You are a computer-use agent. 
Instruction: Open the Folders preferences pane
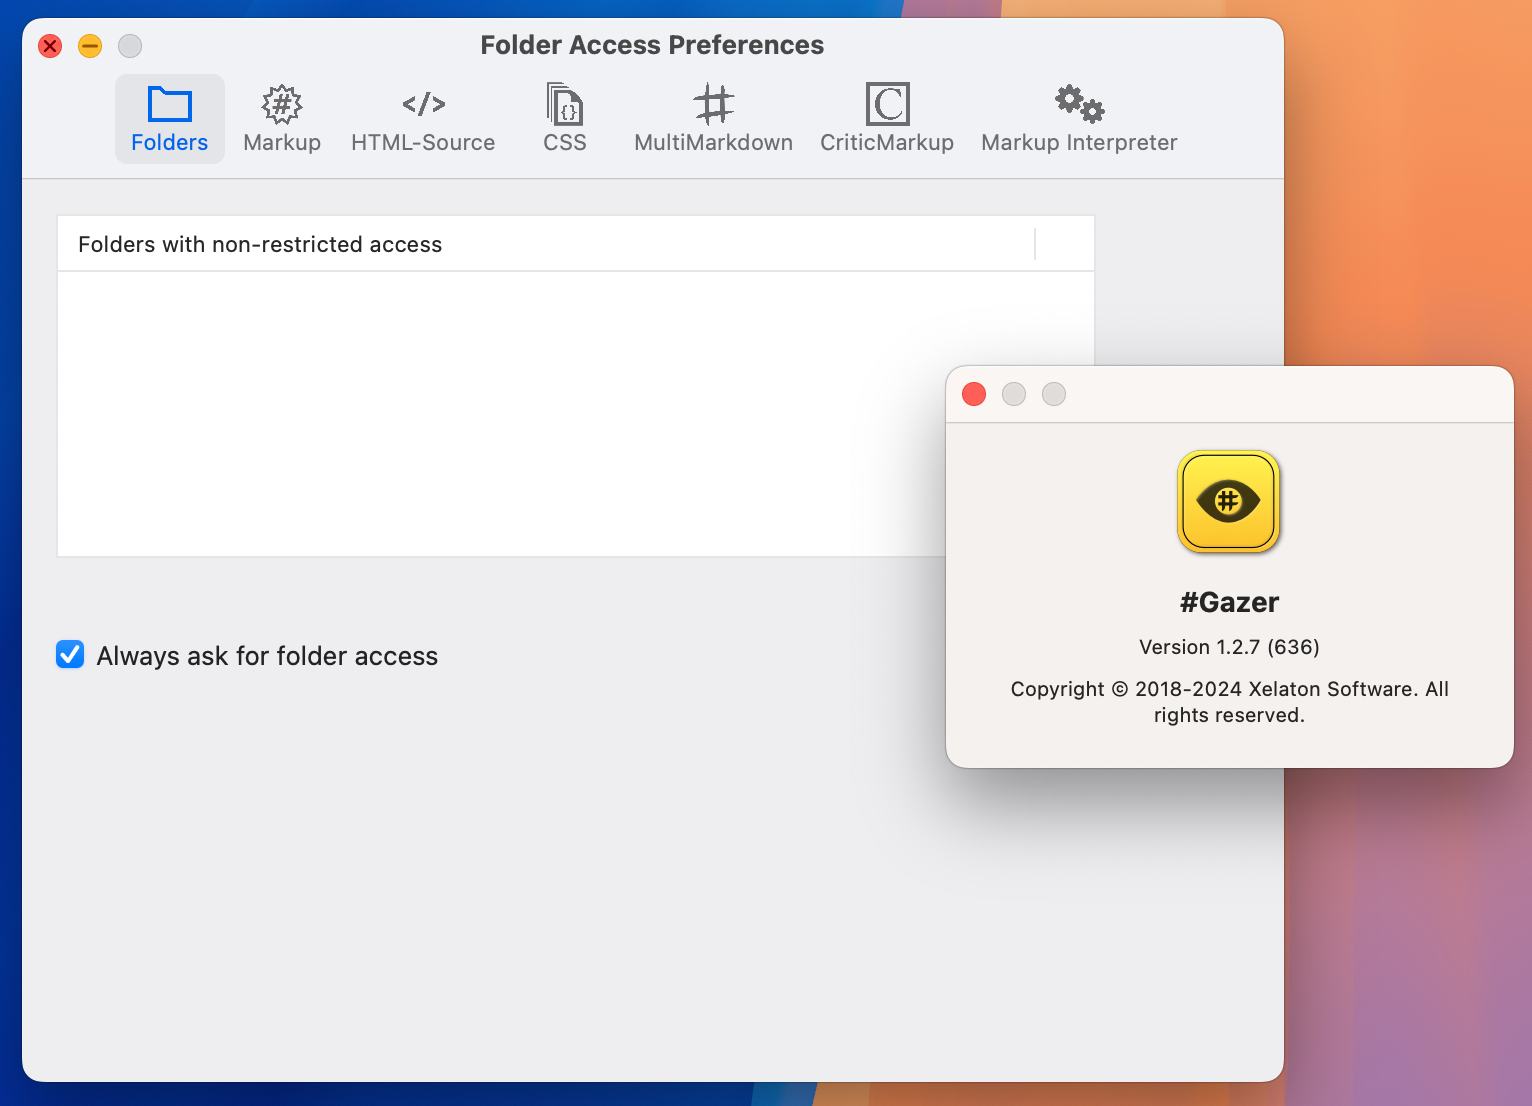point(169,117)
